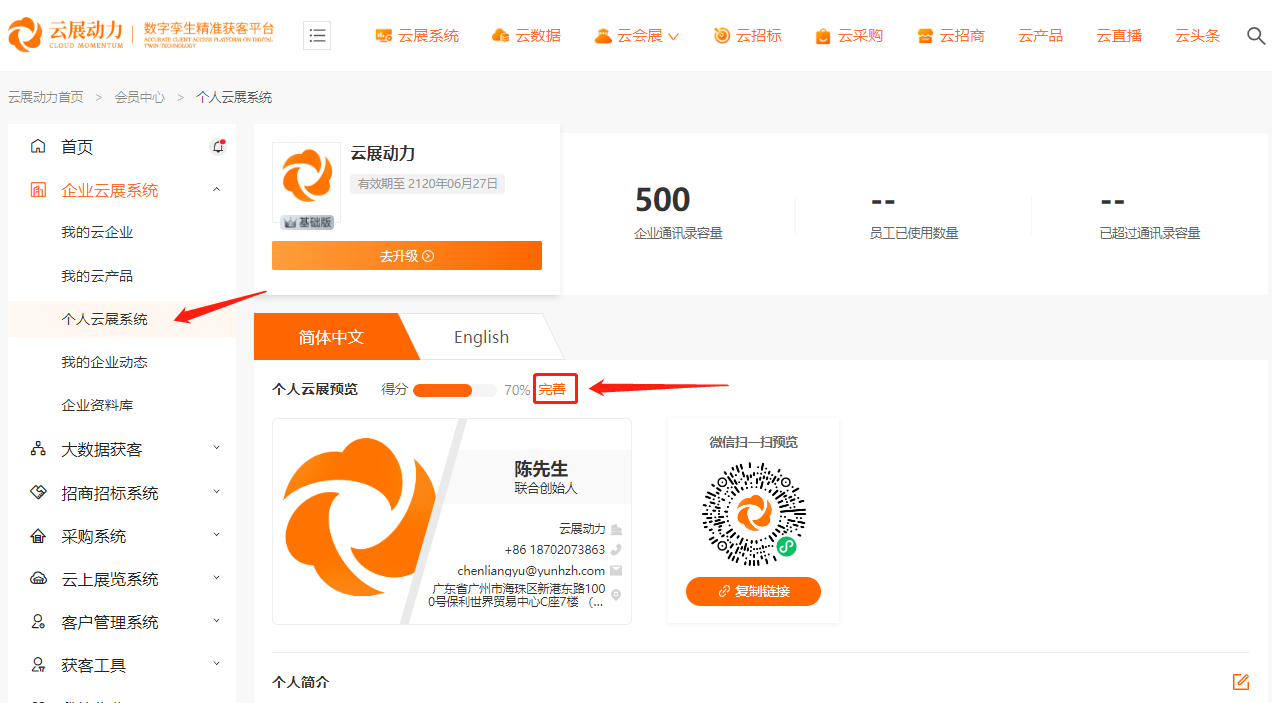Click the 云展动力 logo in header
Screen dimensions: 1272x703
(141, 35)
